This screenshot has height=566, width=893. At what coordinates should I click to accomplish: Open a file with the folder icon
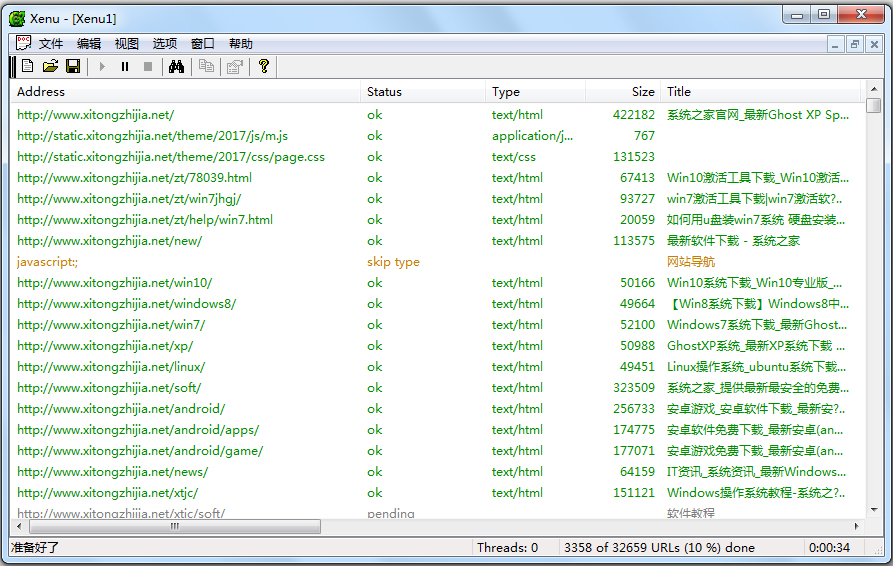click(x=50, y=66)
